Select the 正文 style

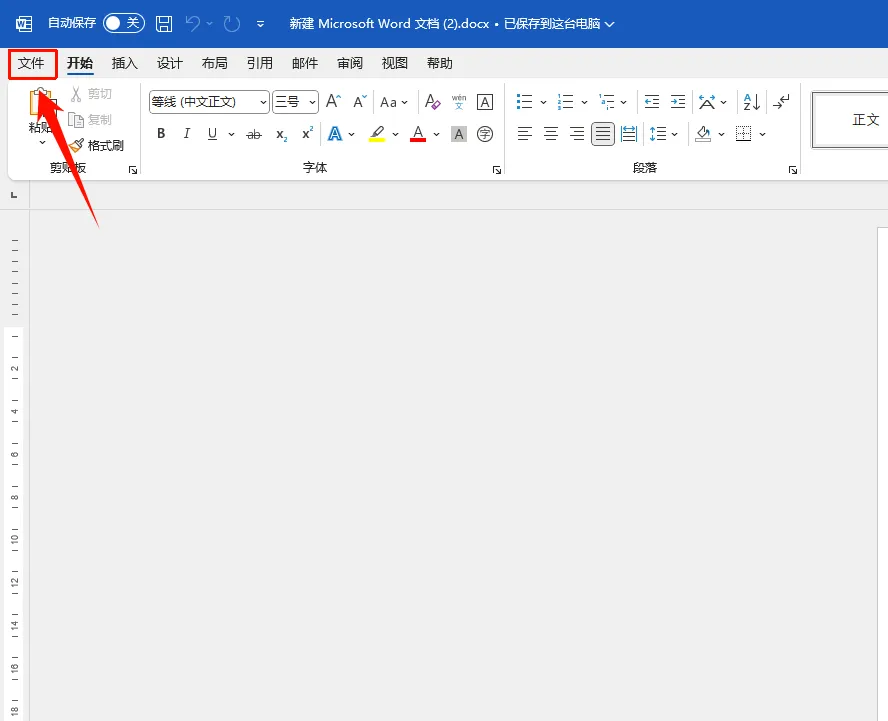850,120
